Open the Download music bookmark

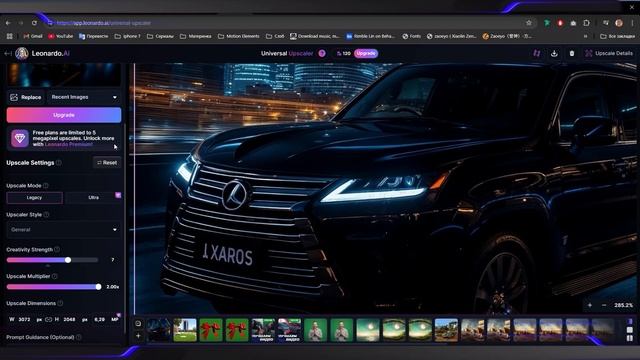click(x=315, y=36)
